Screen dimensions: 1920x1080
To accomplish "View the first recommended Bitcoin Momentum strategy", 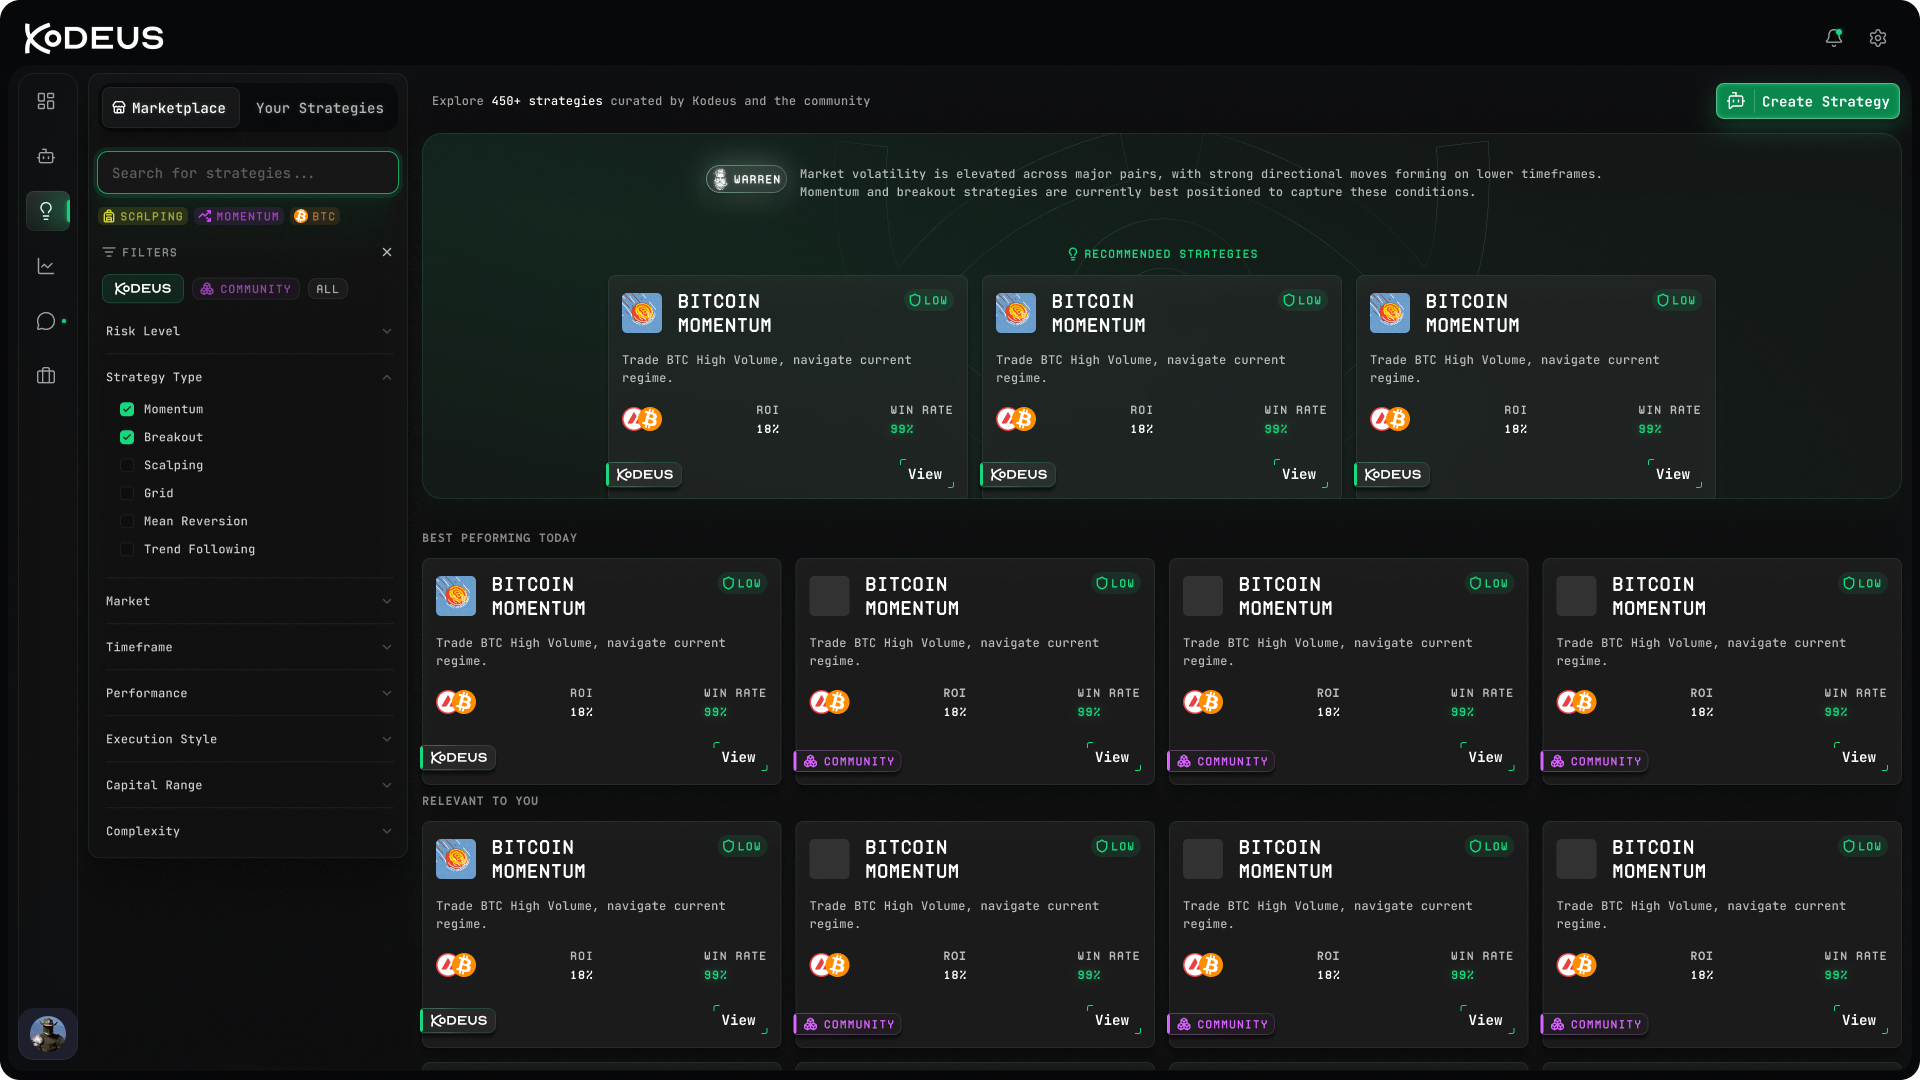I will pyautogui.click(x=925, y=474).
